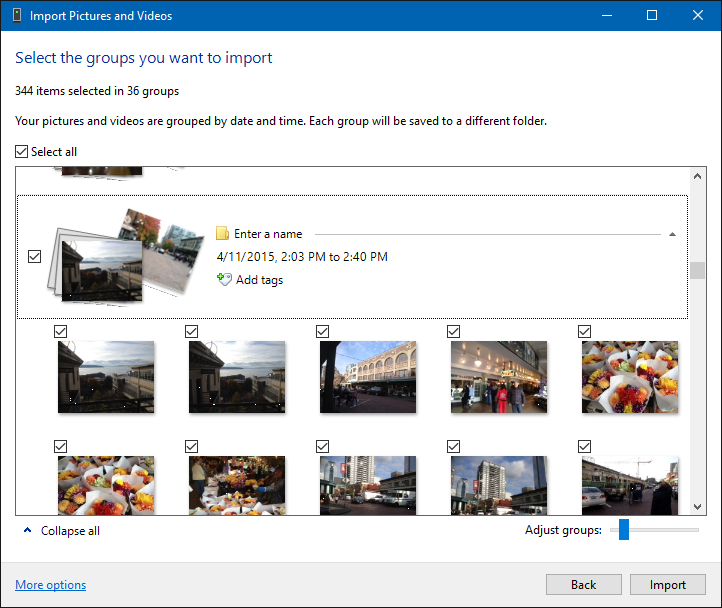Screen dimensions: 722x608
Task: Select the first white tower street thumbnail
Action: 368,485
